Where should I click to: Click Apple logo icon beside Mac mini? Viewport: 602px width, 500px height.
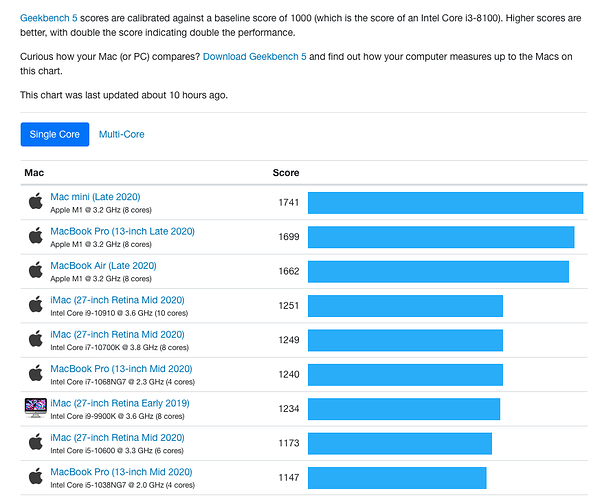pyautogui.click(x=36, y=201)
